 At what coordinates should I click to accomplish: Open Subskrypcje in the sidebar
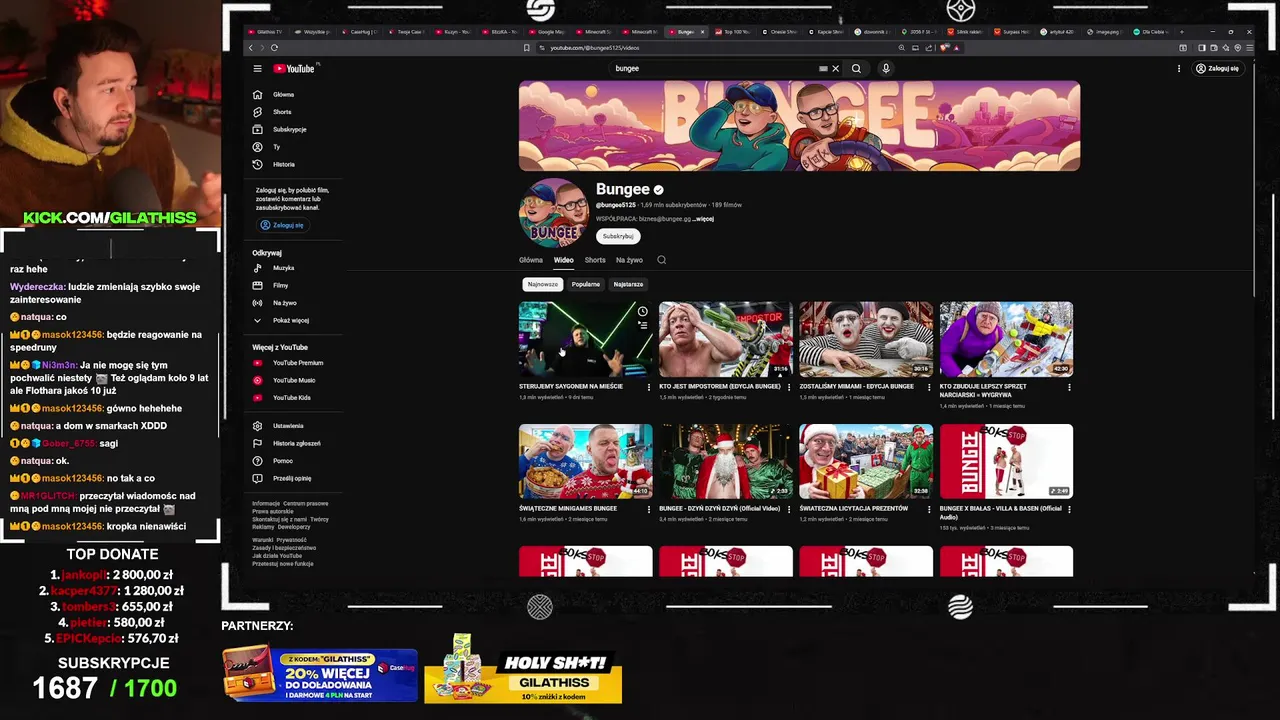(289, 130)
